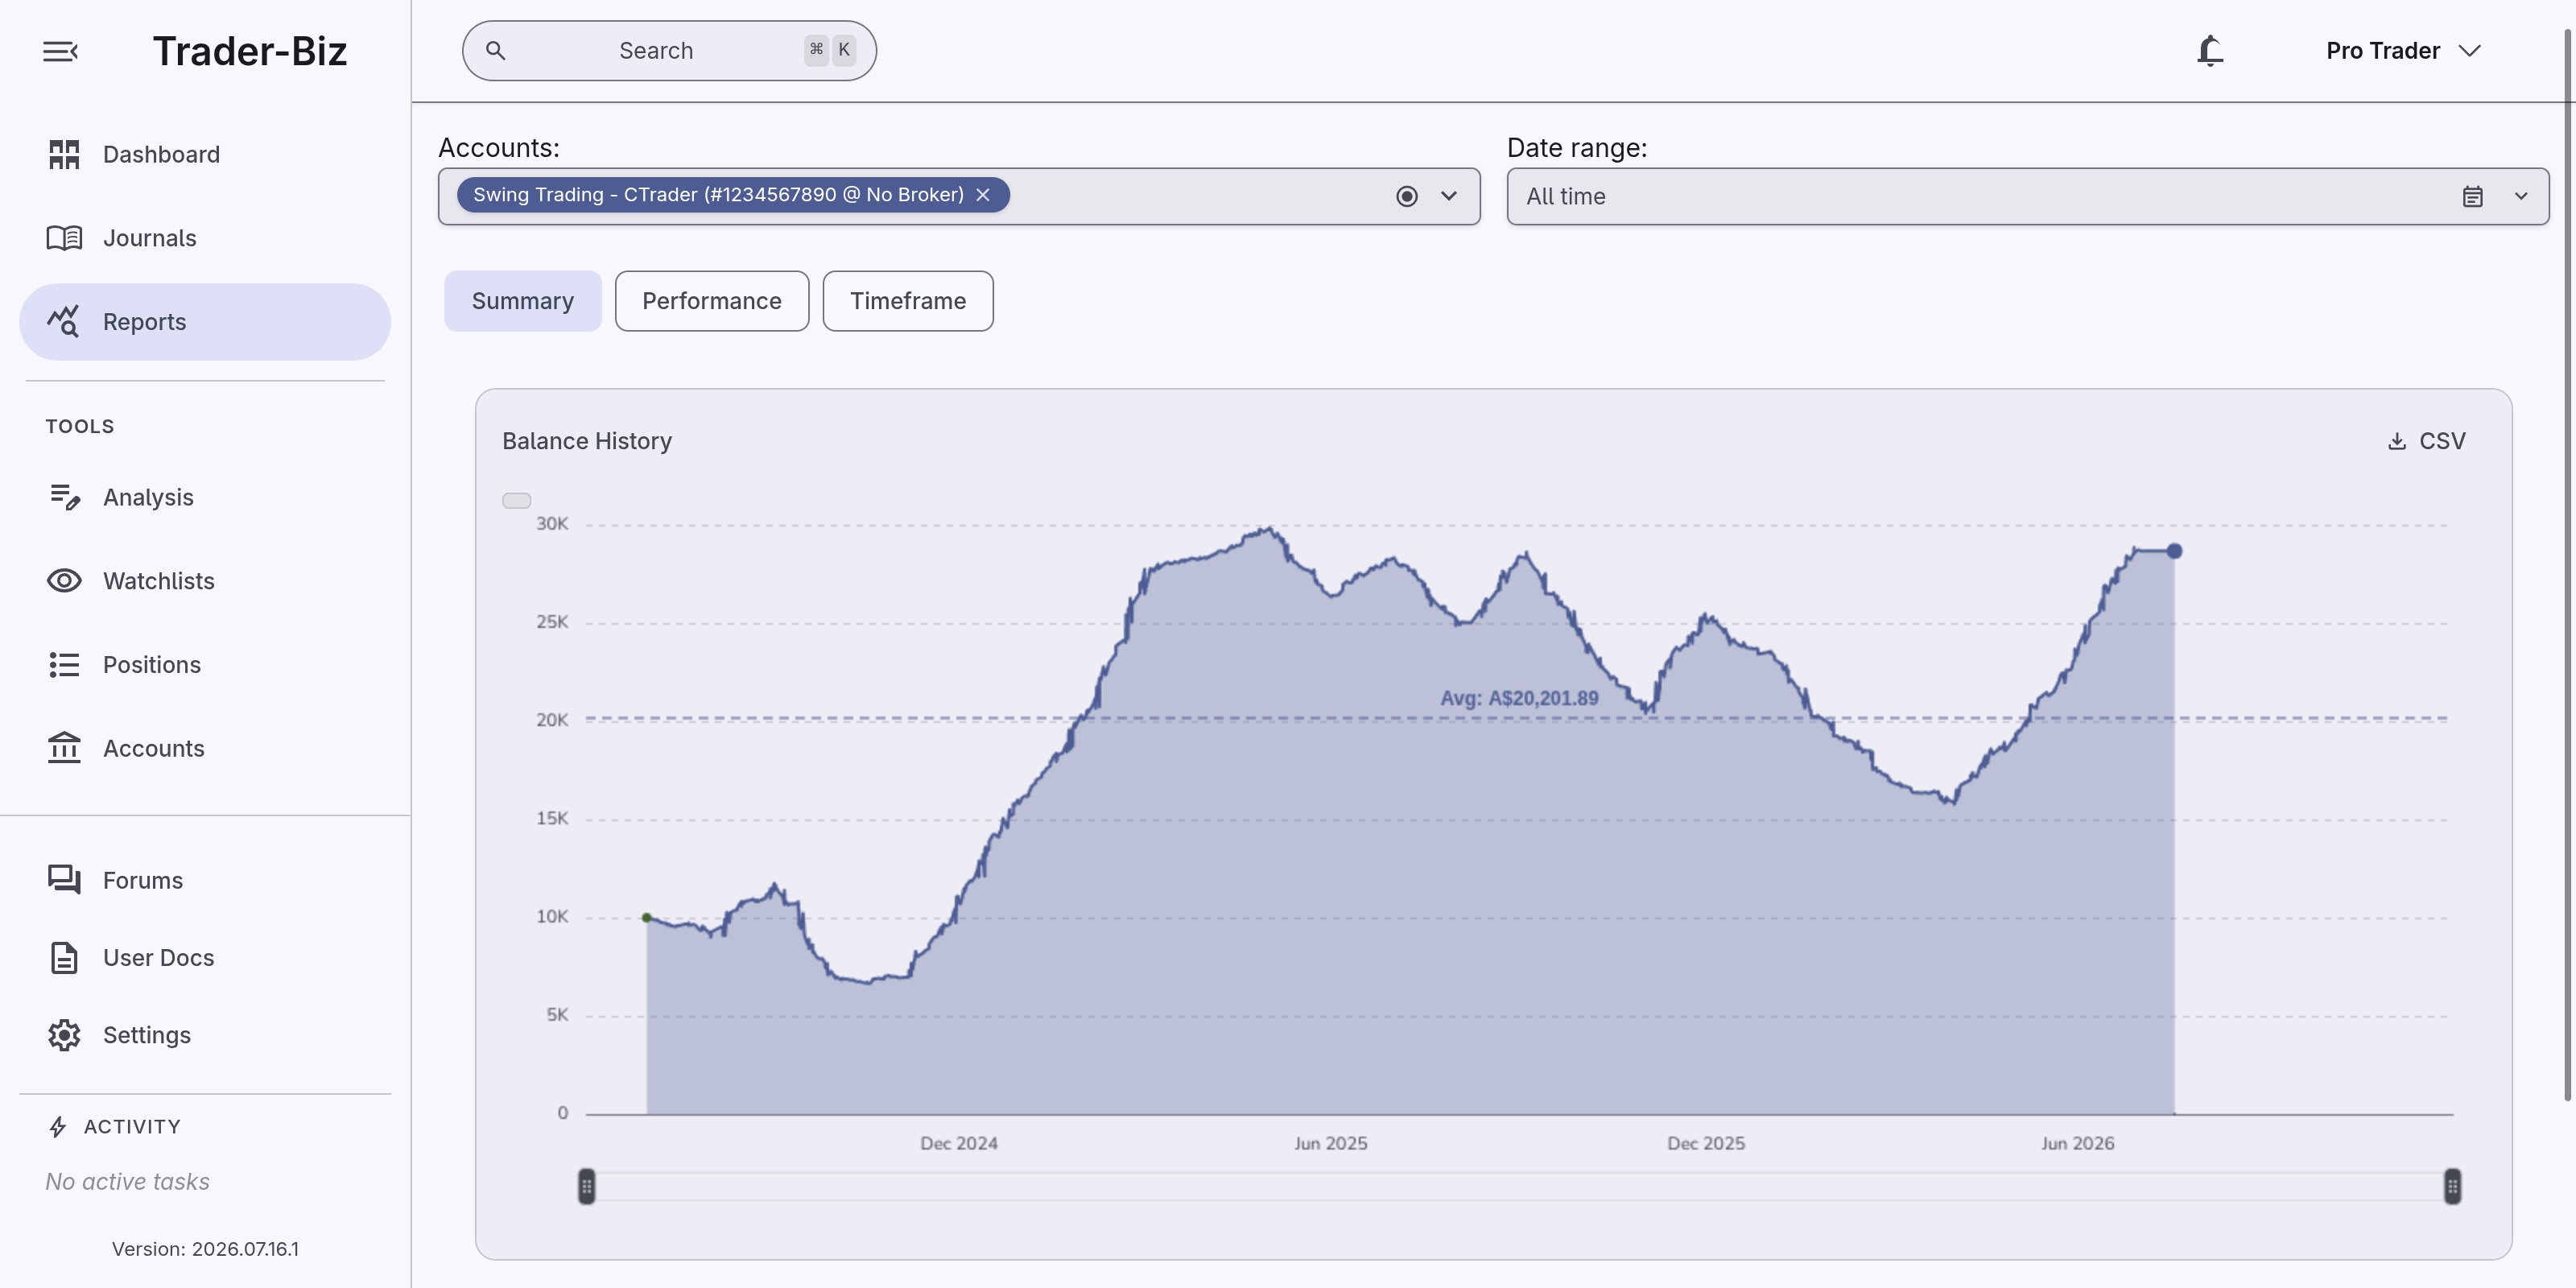Click the Analysis pencil-list icon

(x=64, y=497)
